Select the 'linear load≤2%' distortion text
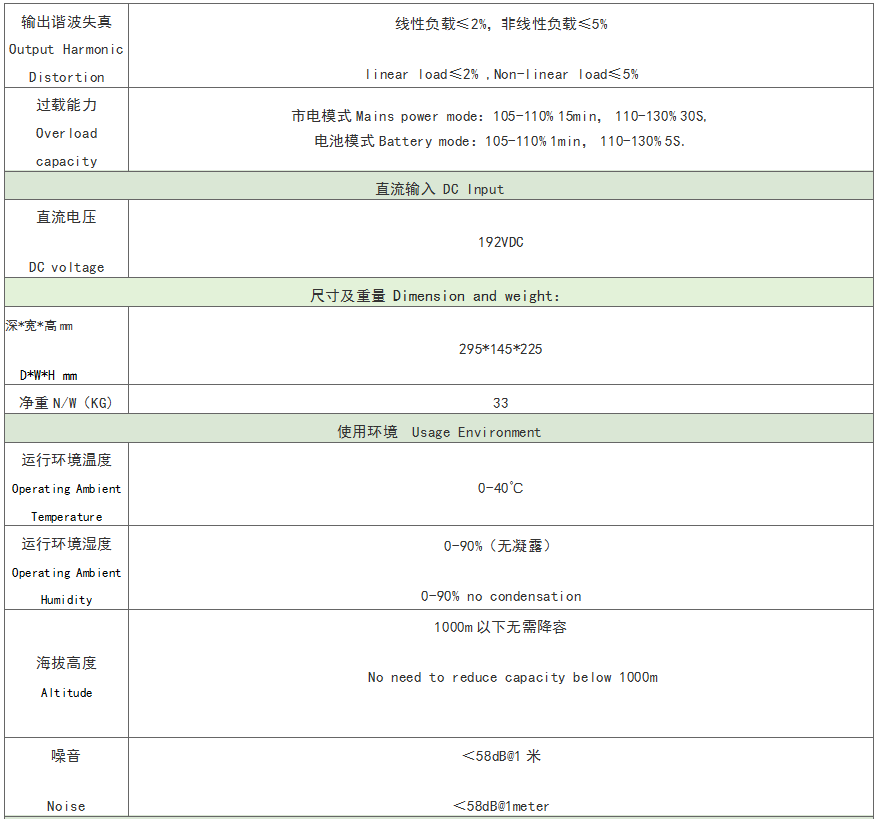 point(421,74)
